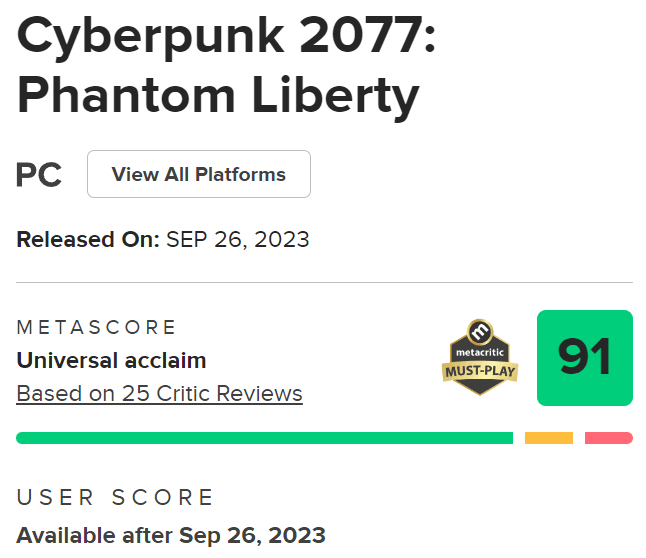Click the circular m logo atop the badge
The image size is (646, 558).
(480, 332)
